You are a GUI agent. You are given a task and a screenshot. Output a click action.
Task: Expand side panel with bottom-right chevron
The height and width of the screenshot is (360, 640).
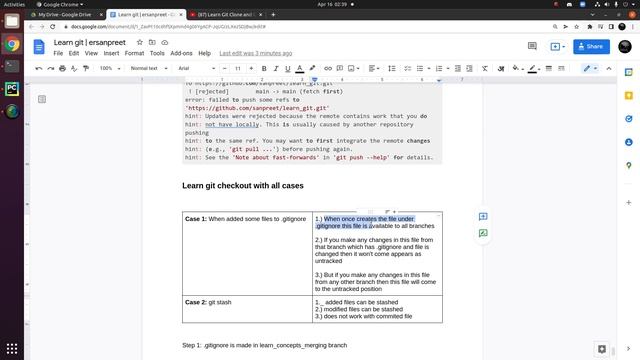[x=628, y=349]
